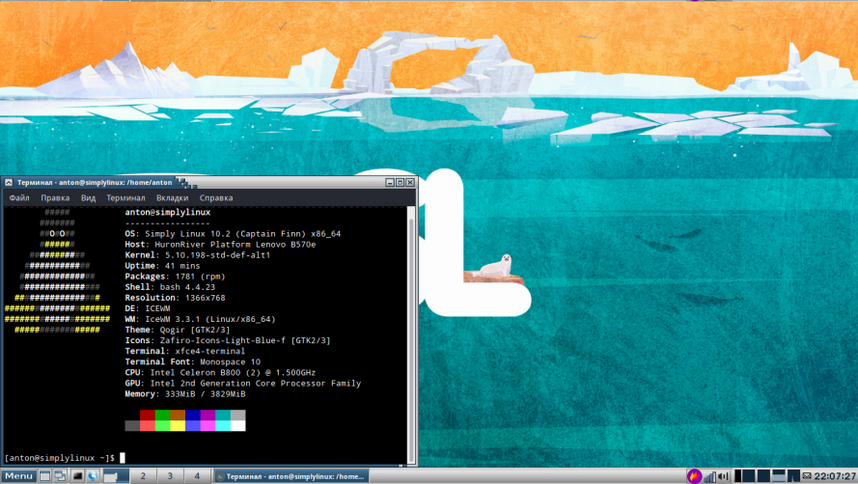Screen dimensions: 858x484
Task: Click the WM: IceWM 3.3.1 line
Action: pyautogui.click(x=200, y=319)
